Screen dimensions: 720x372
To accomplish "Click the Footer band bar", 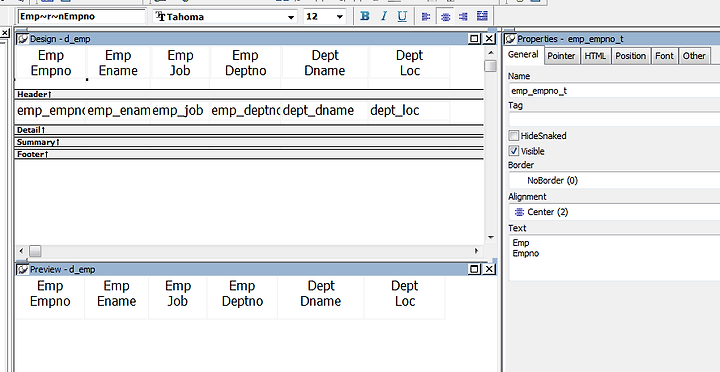I will tap(249, 154).
